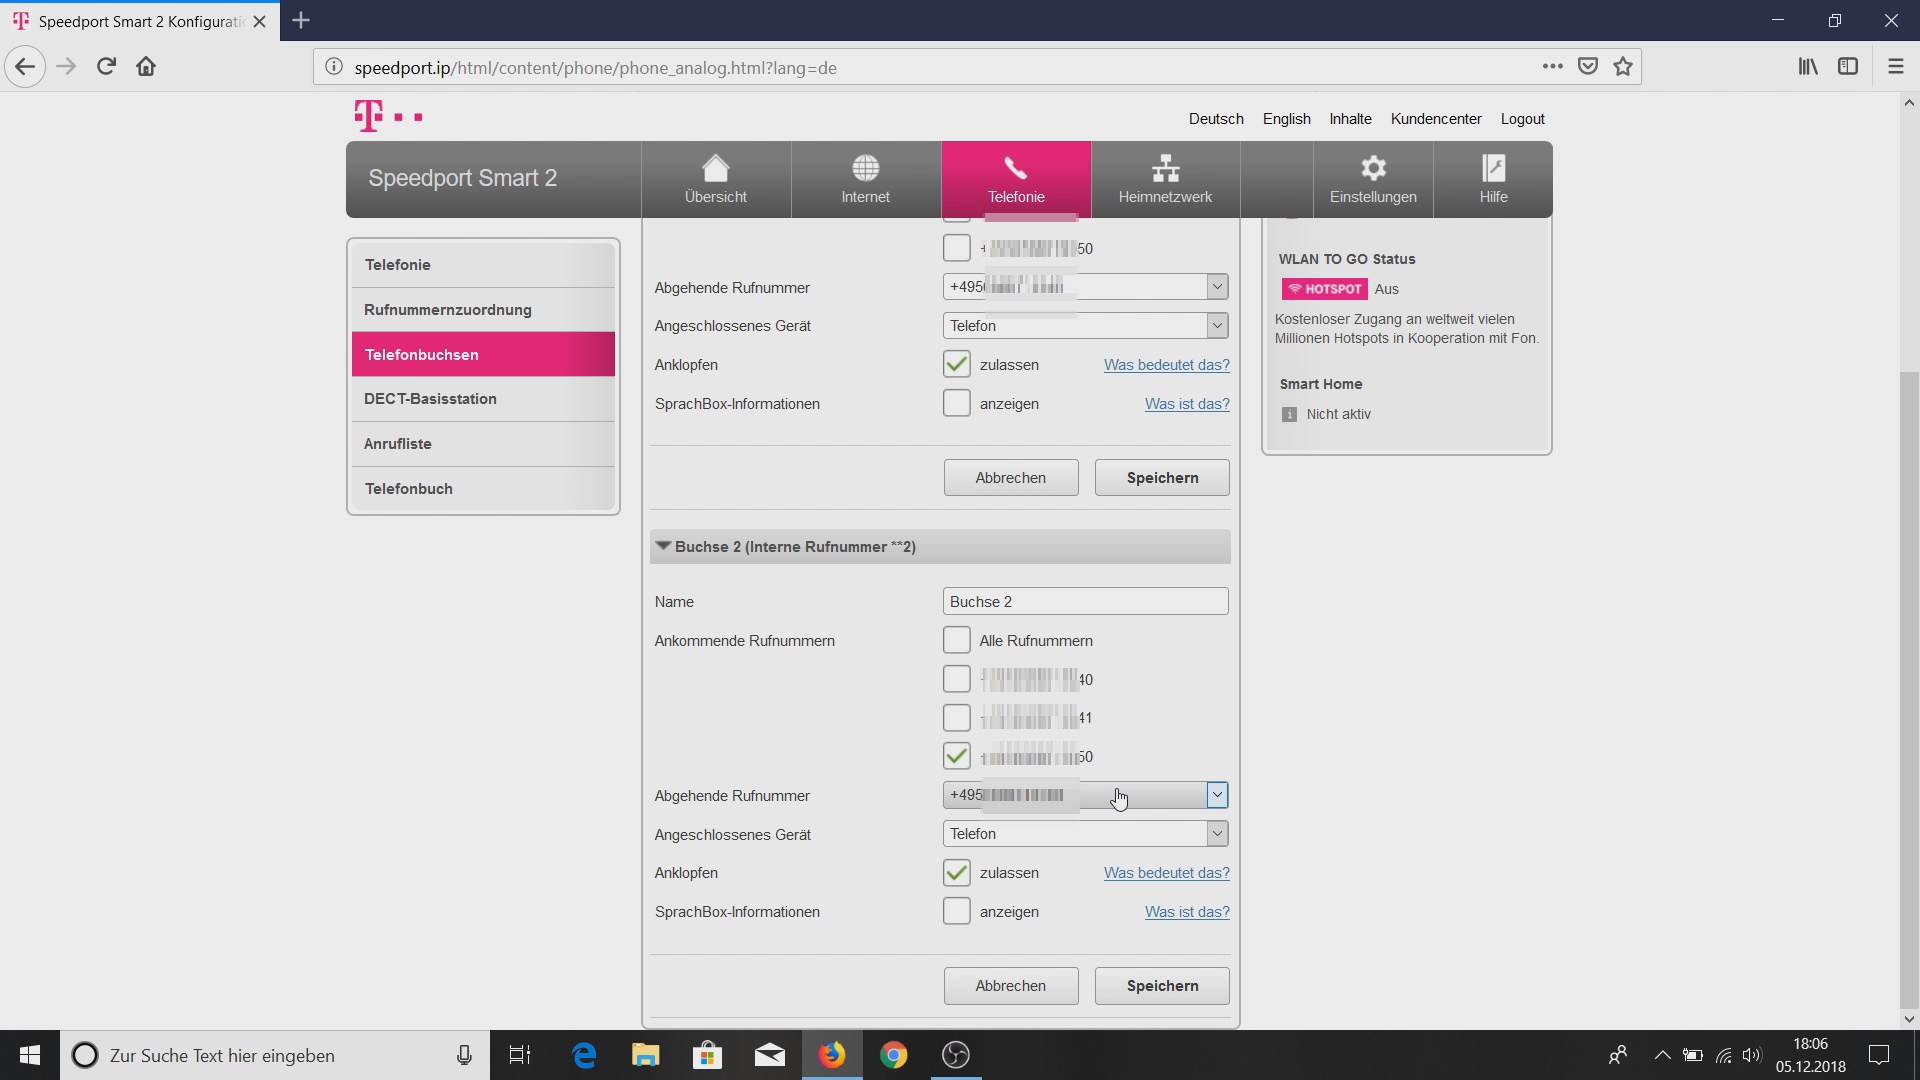
Task: Open Task View on taskbar
Action: tap(520, 1055)
